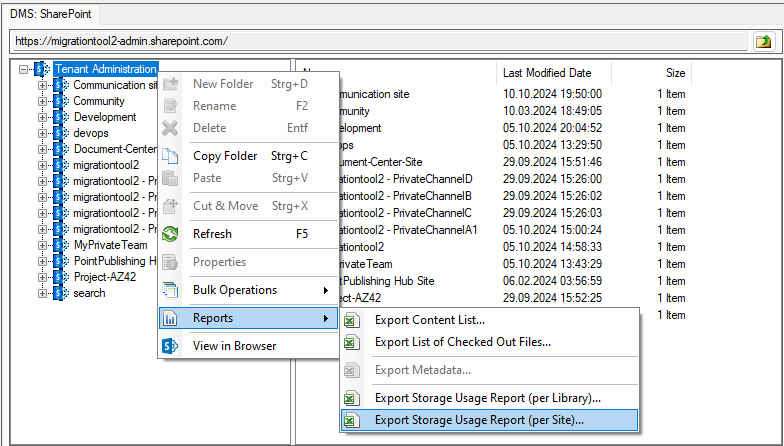Choose Refresh from the context menu

coord(248,234)
